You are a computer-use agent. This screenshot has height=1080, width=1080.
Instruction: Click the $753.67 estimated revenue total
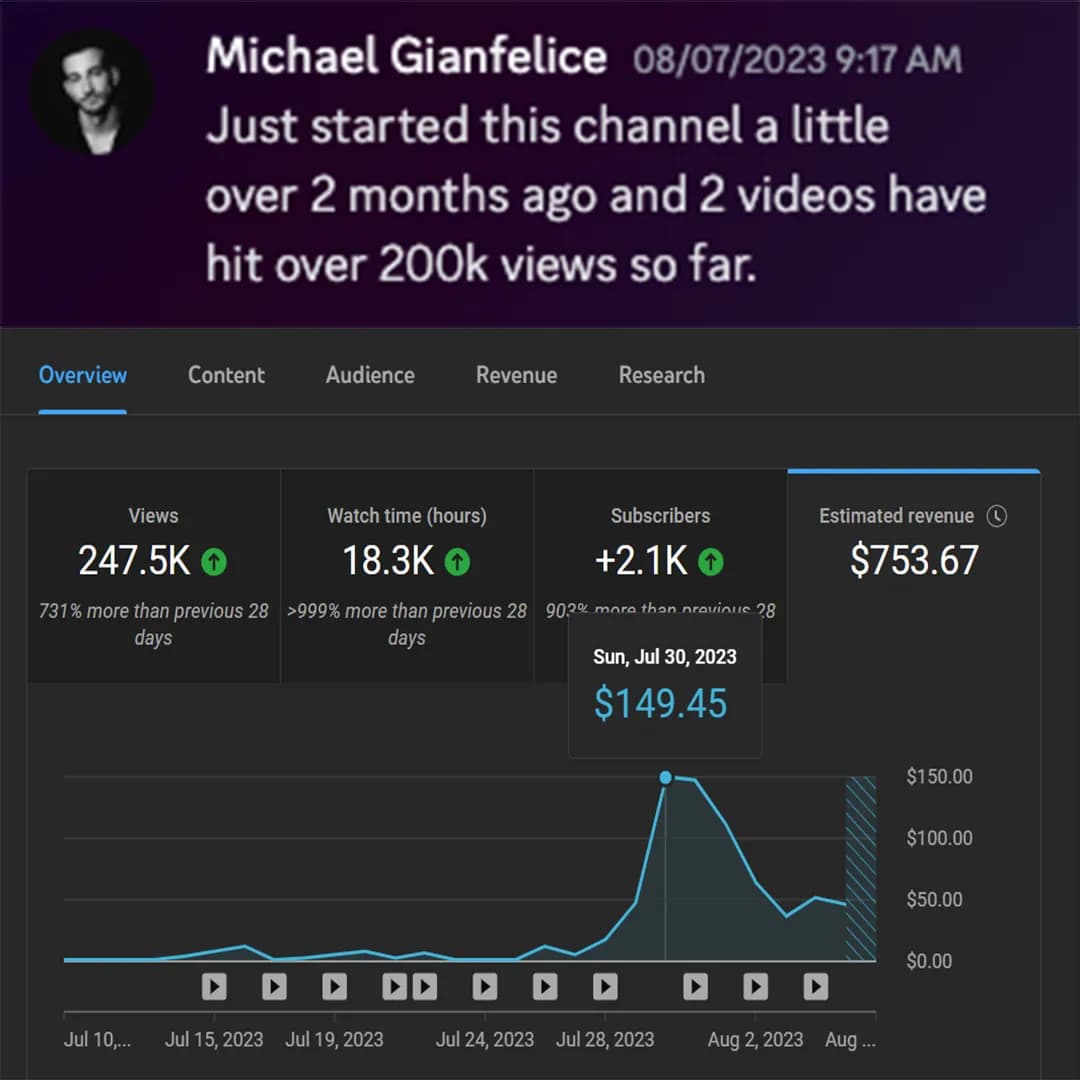click(x=914, y=559)
